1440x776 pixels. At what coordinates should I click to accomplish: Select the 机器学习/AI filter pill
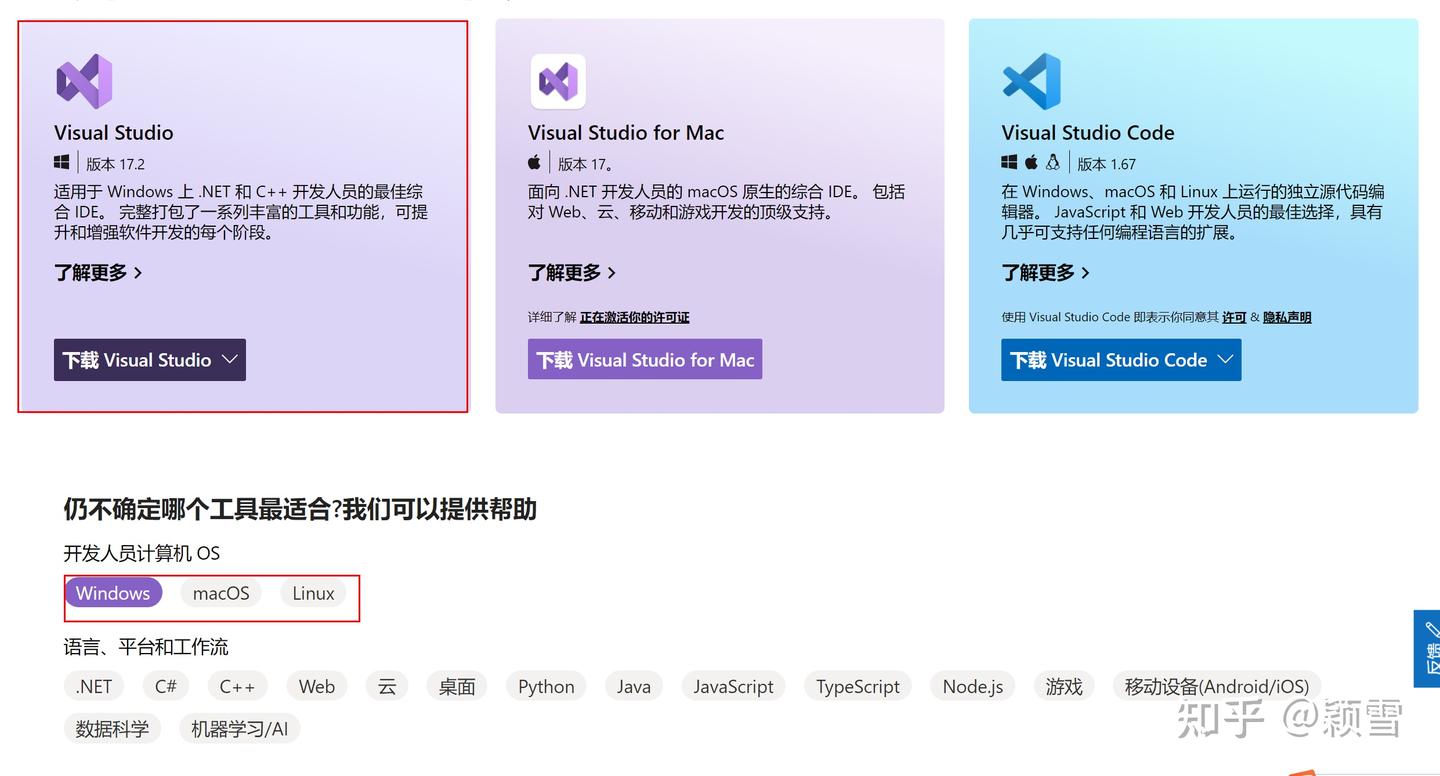tap(239, 728)
